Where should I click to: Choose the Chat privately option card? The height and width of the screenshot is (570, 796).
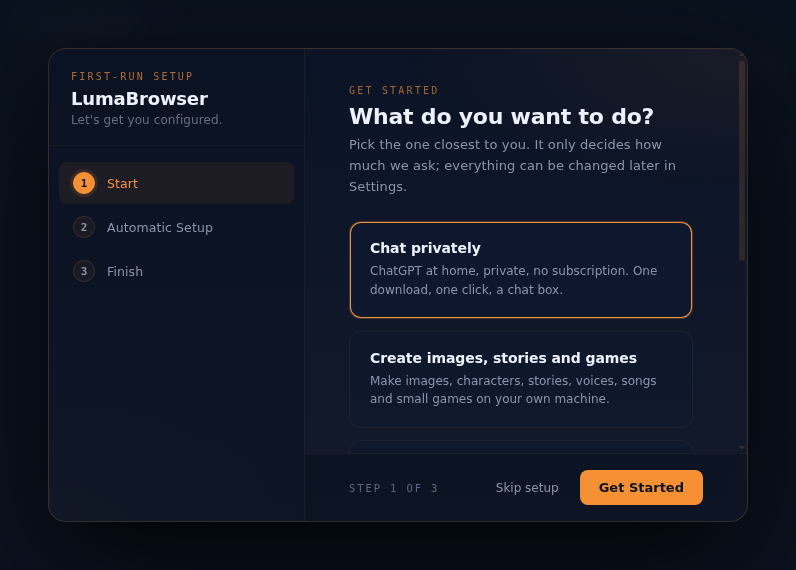click(x=521, y=270)
